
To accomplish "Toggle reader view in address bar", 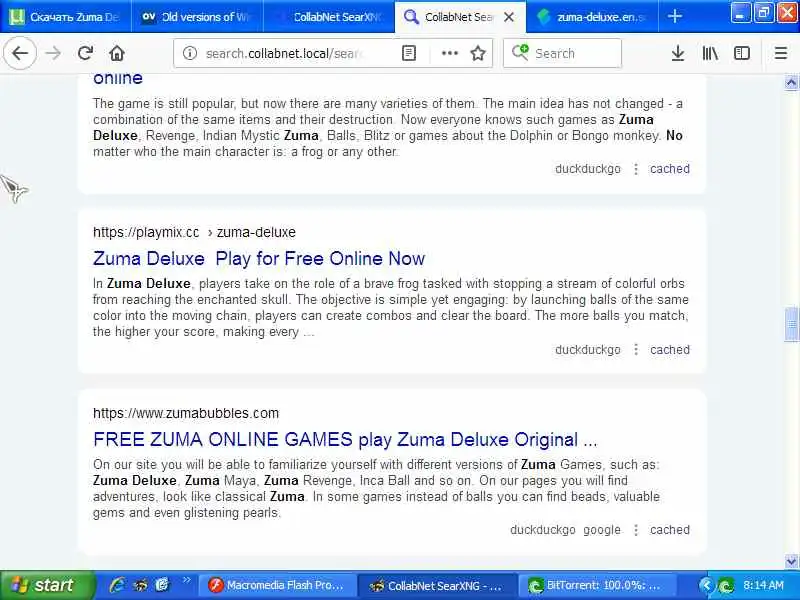I will pos(409,53).
